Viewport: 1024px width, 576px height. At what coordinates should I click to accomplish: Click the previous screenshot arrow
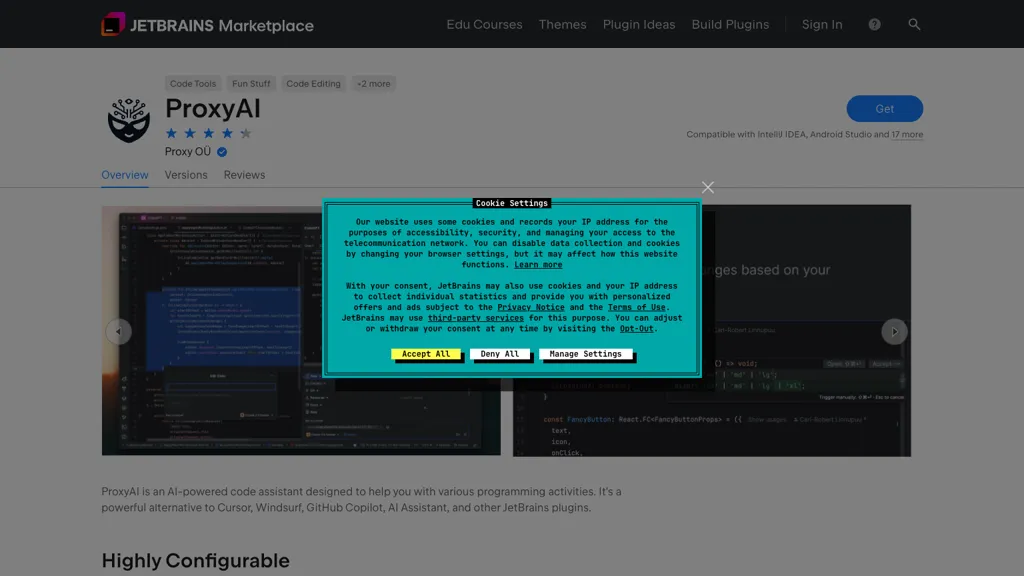coord(119,331)
